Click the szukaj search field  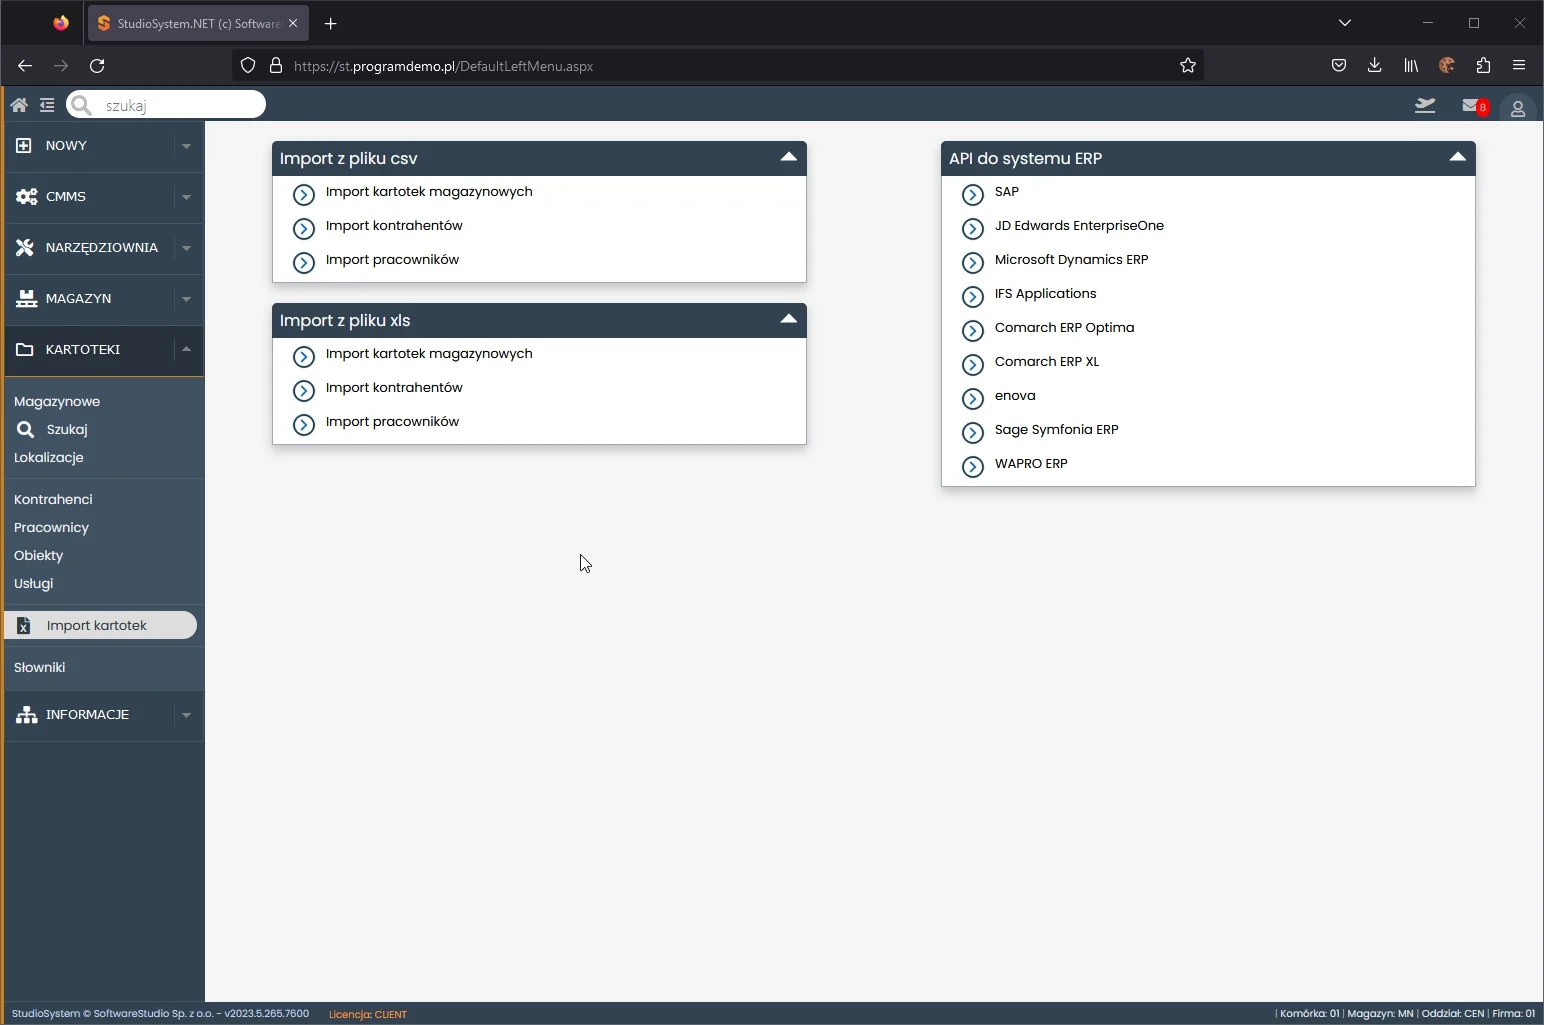(x=175, y=105)
